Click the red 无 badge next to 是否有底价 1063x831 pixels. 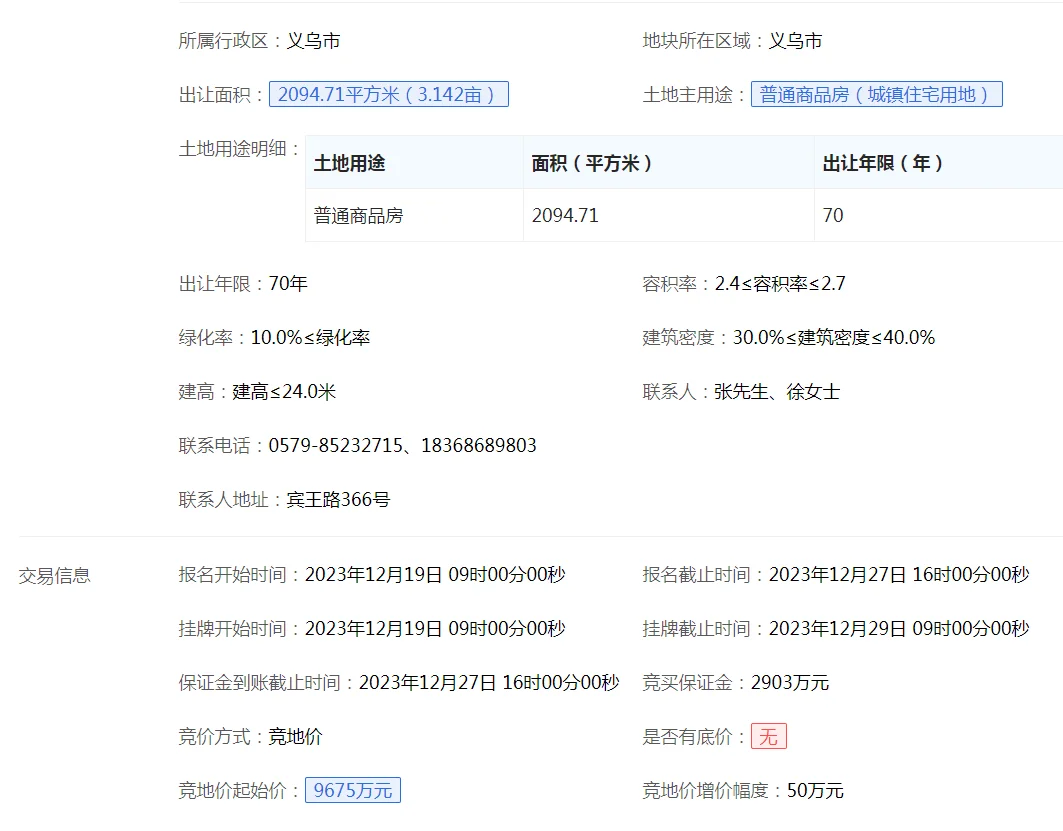pos(768,737)
